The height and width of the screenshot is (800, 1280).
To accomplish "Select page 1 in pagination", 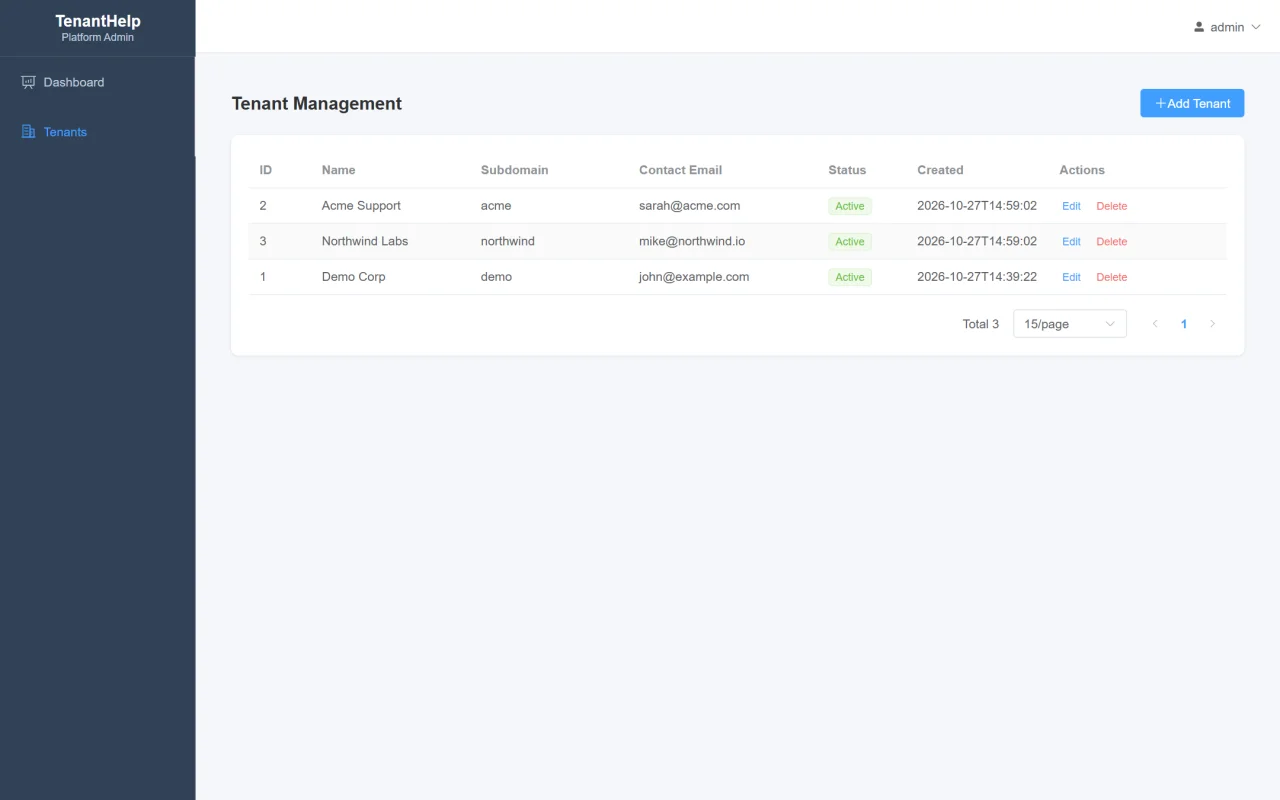I will click(1184, 324).
